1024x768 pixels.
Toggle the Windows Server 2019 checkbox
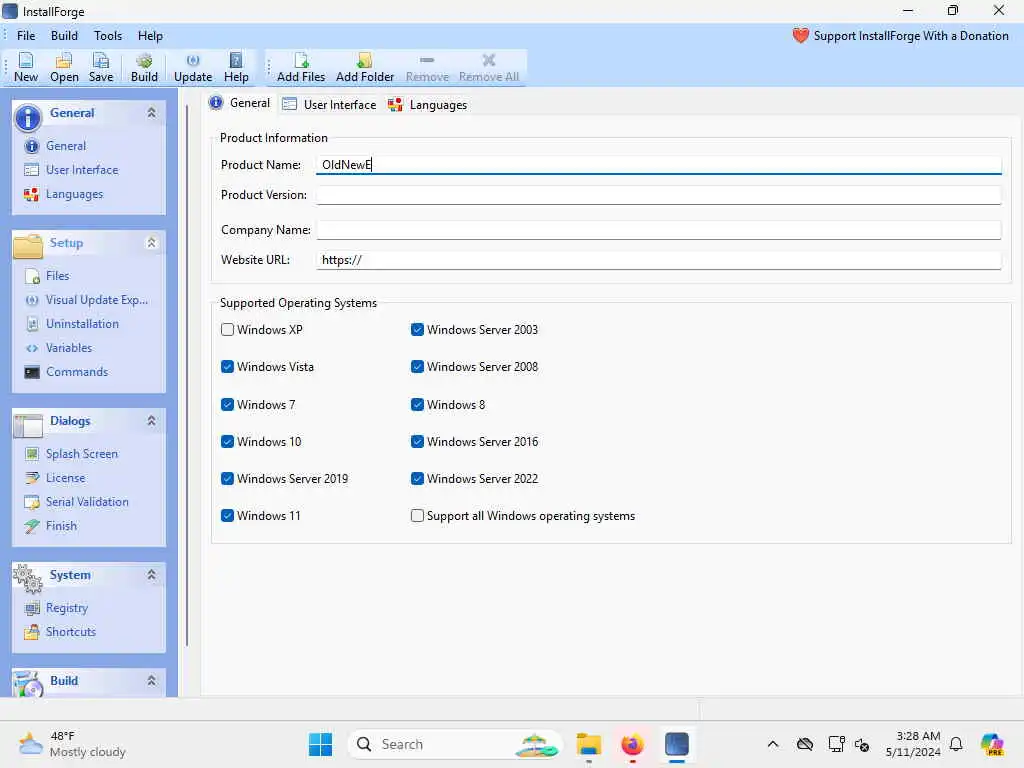(227, 479)
